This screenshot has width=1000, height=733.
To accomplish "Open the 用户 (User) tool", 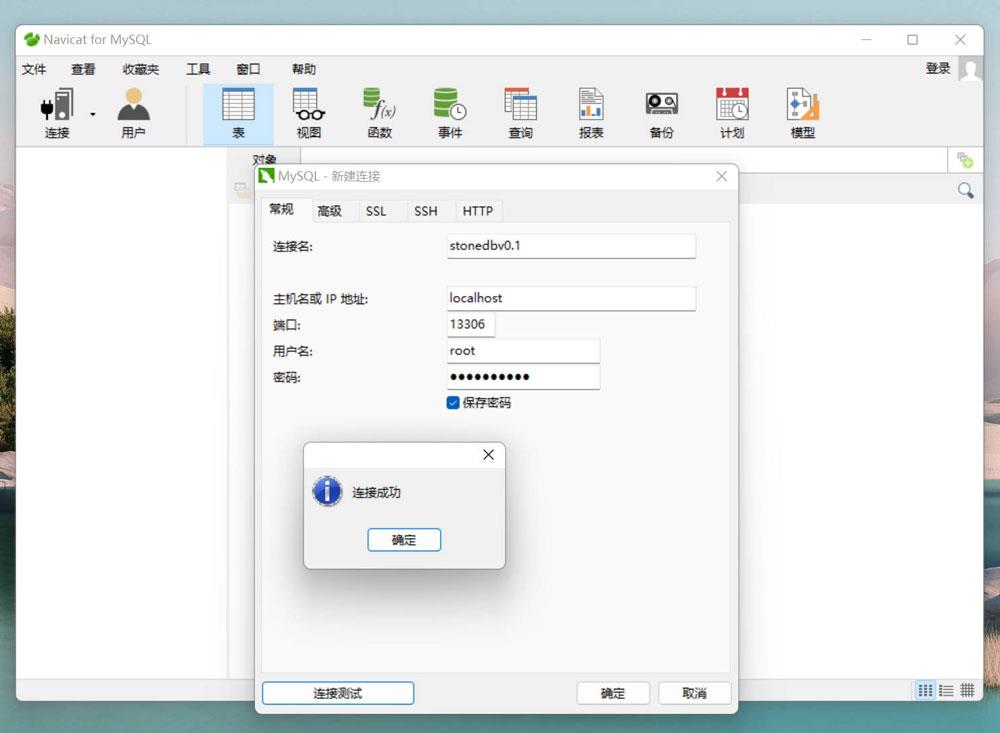I will (x=133, y=106).
